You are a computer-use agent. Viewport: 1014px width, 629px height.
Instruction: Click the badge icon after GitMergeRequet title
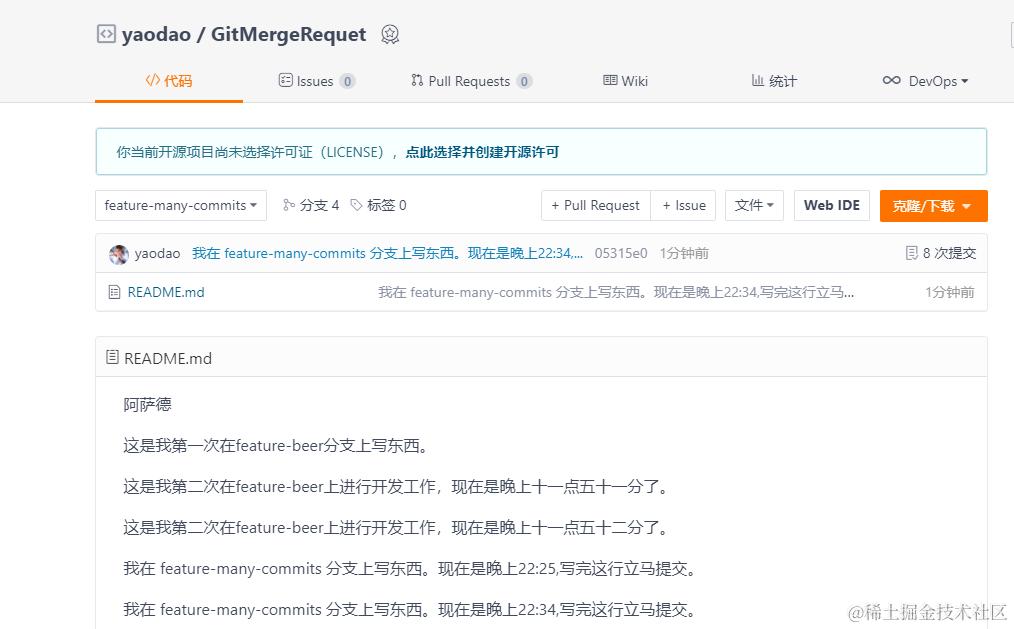389,34
